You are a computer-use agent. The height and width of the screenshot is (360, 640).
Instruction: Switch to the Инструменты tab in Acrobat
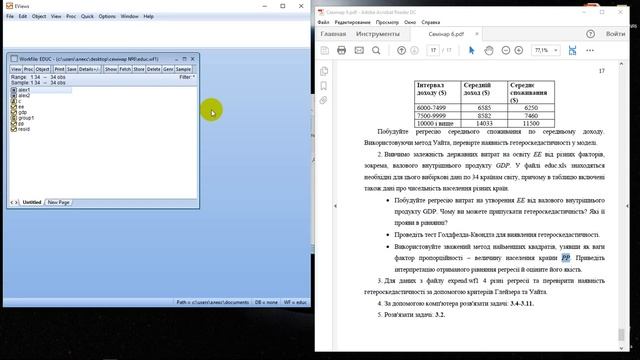click(x=378, y=34)
